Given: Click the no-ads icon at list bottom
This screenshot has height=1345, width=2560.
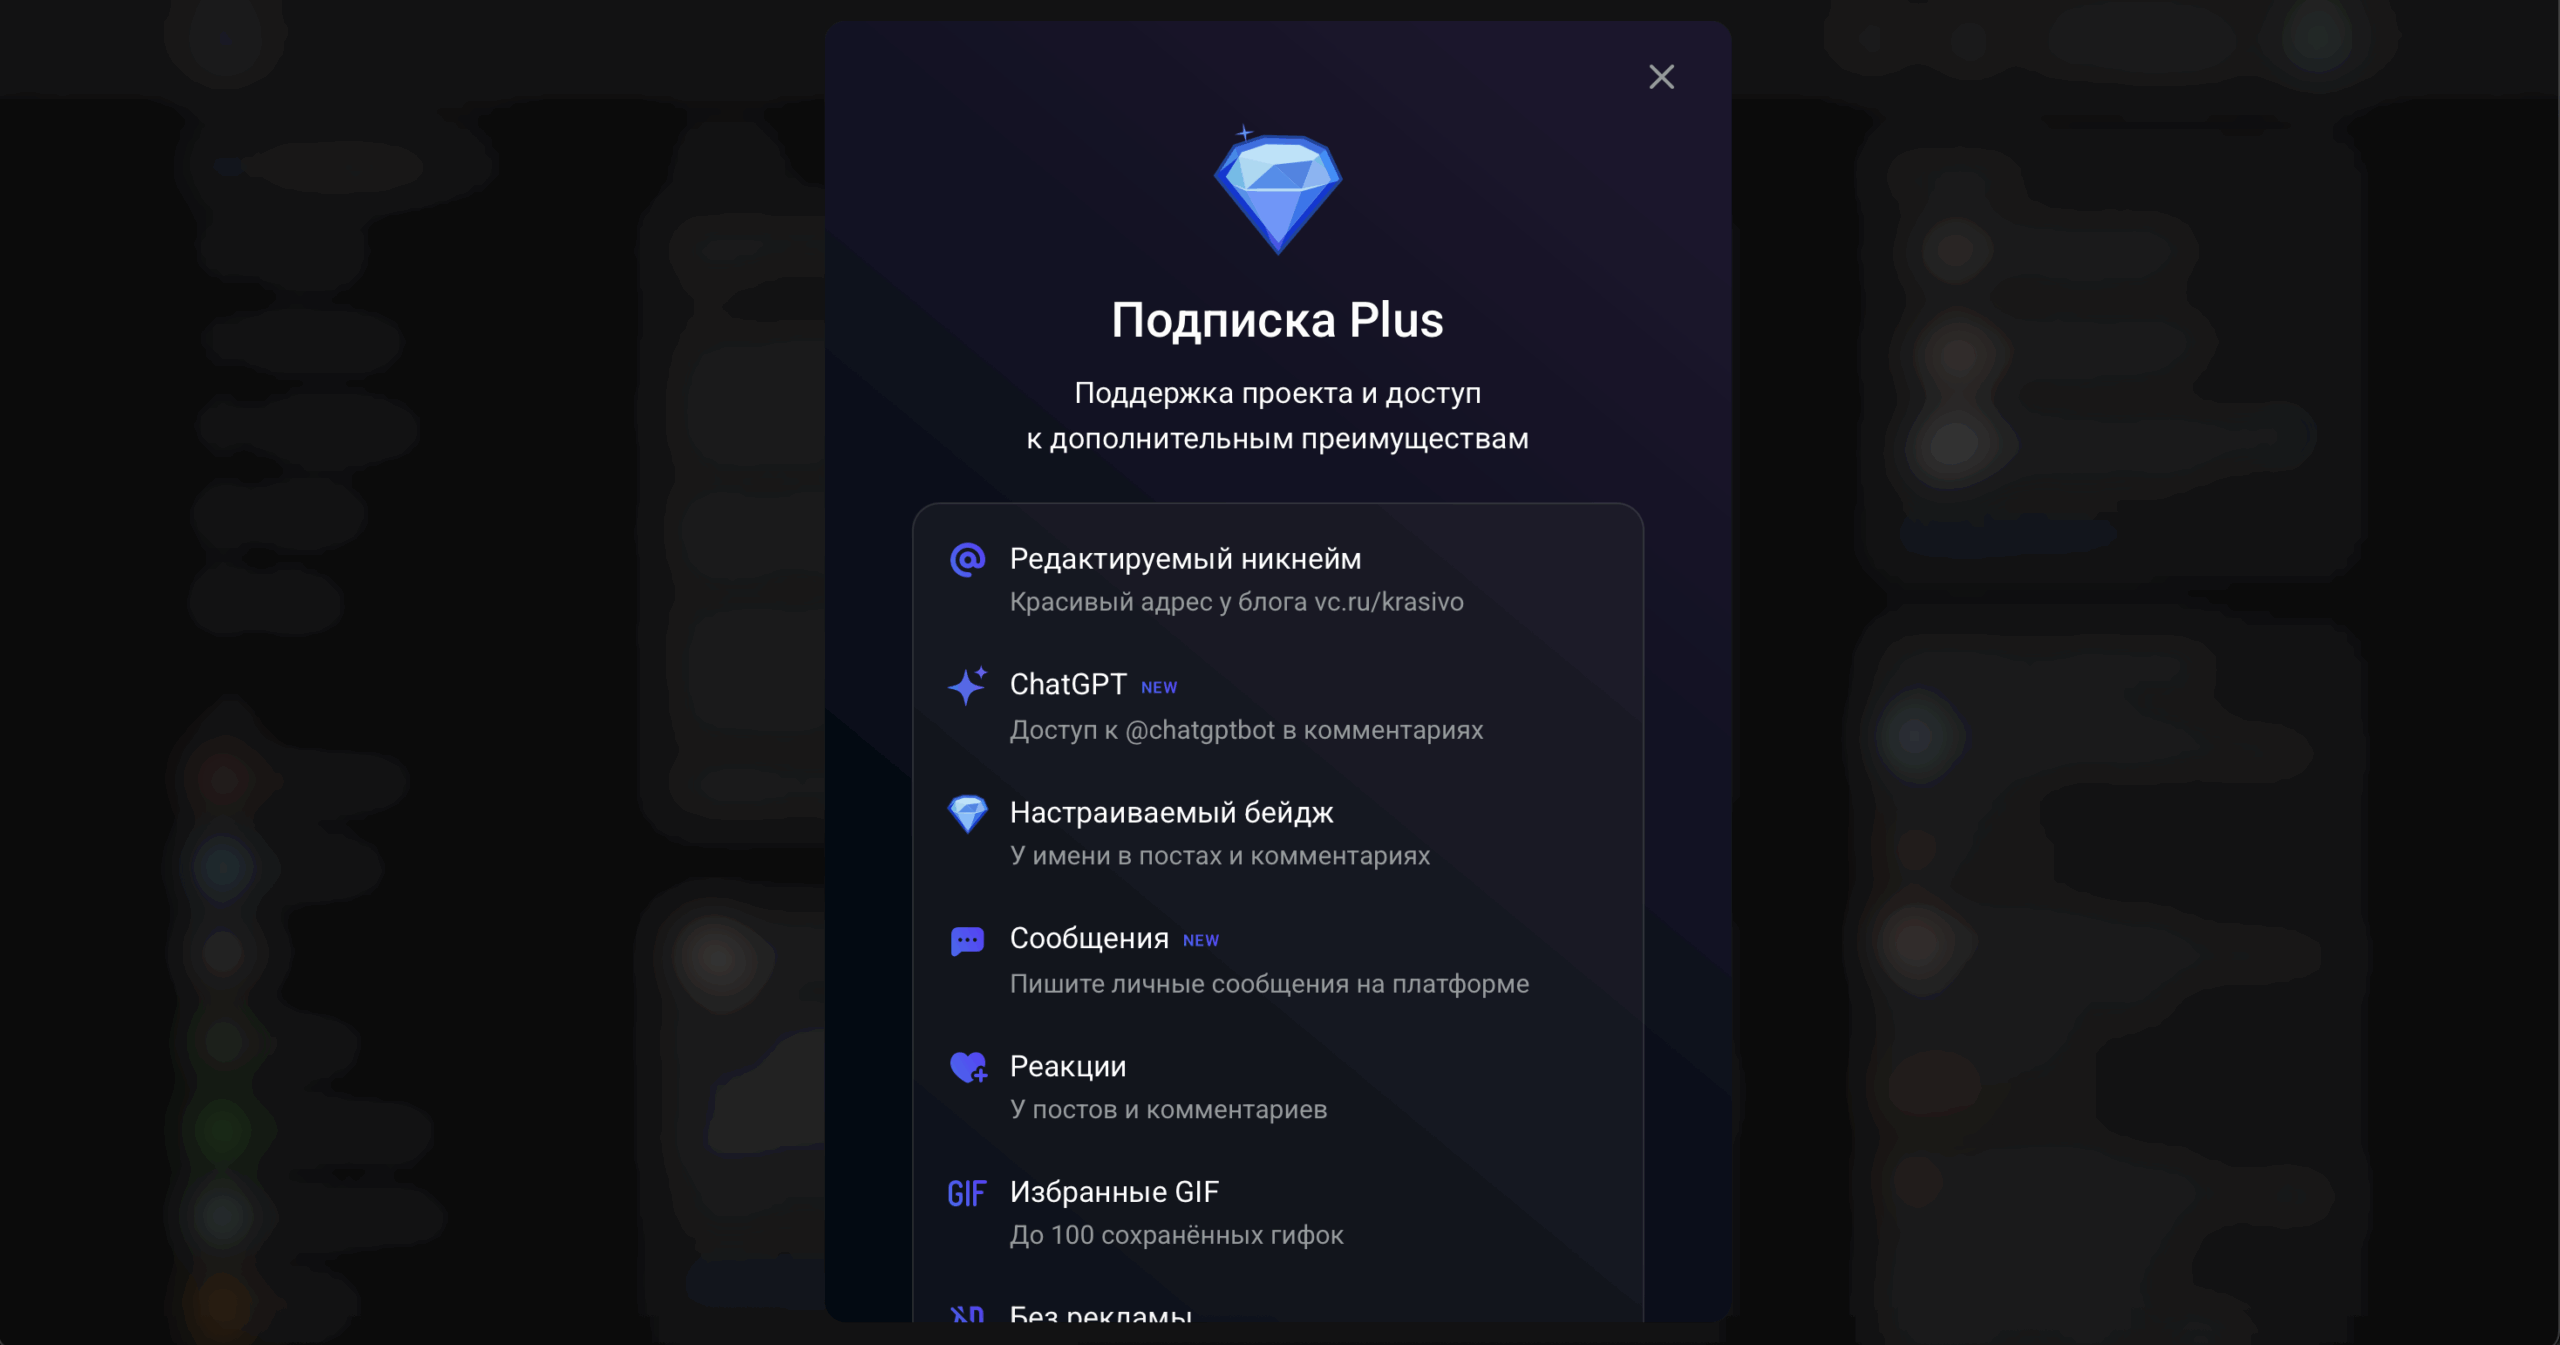Looking at the screenshot, I should 967,1314.
